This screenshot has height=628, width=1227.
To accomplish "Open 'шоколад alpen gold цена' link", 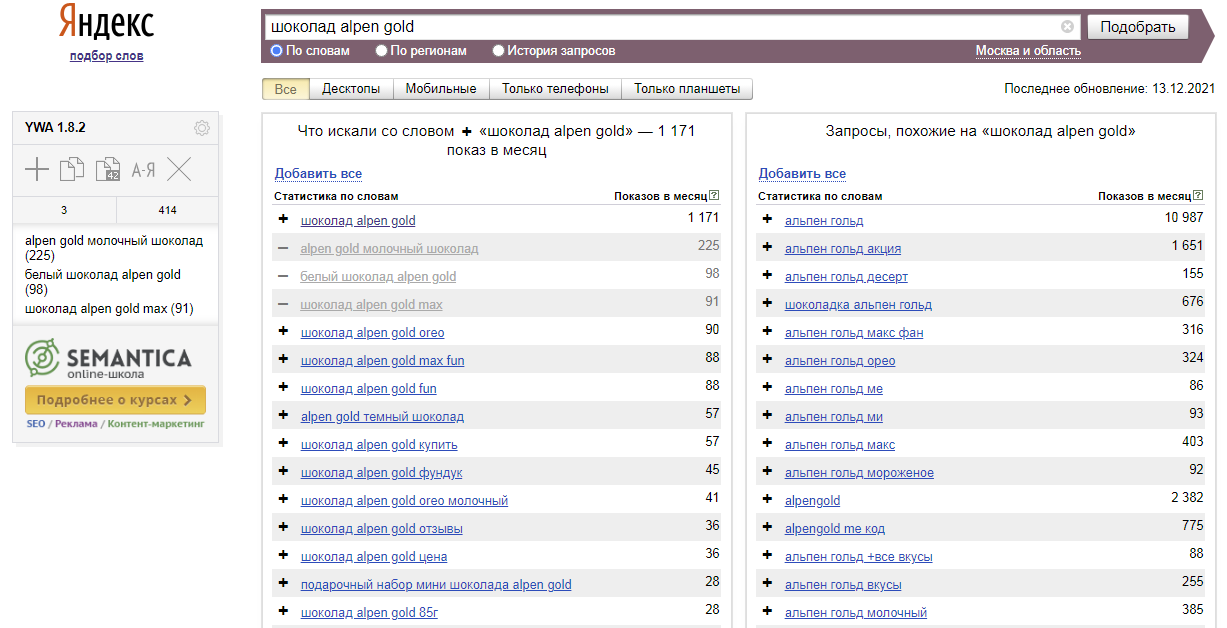I will click(x=374, y=557).
